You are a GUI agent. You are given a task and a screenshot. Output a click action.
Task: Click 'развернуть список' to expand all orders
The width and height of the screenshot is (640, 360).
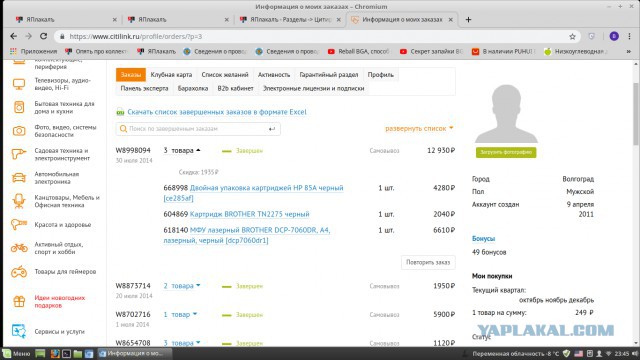(419, 129)
